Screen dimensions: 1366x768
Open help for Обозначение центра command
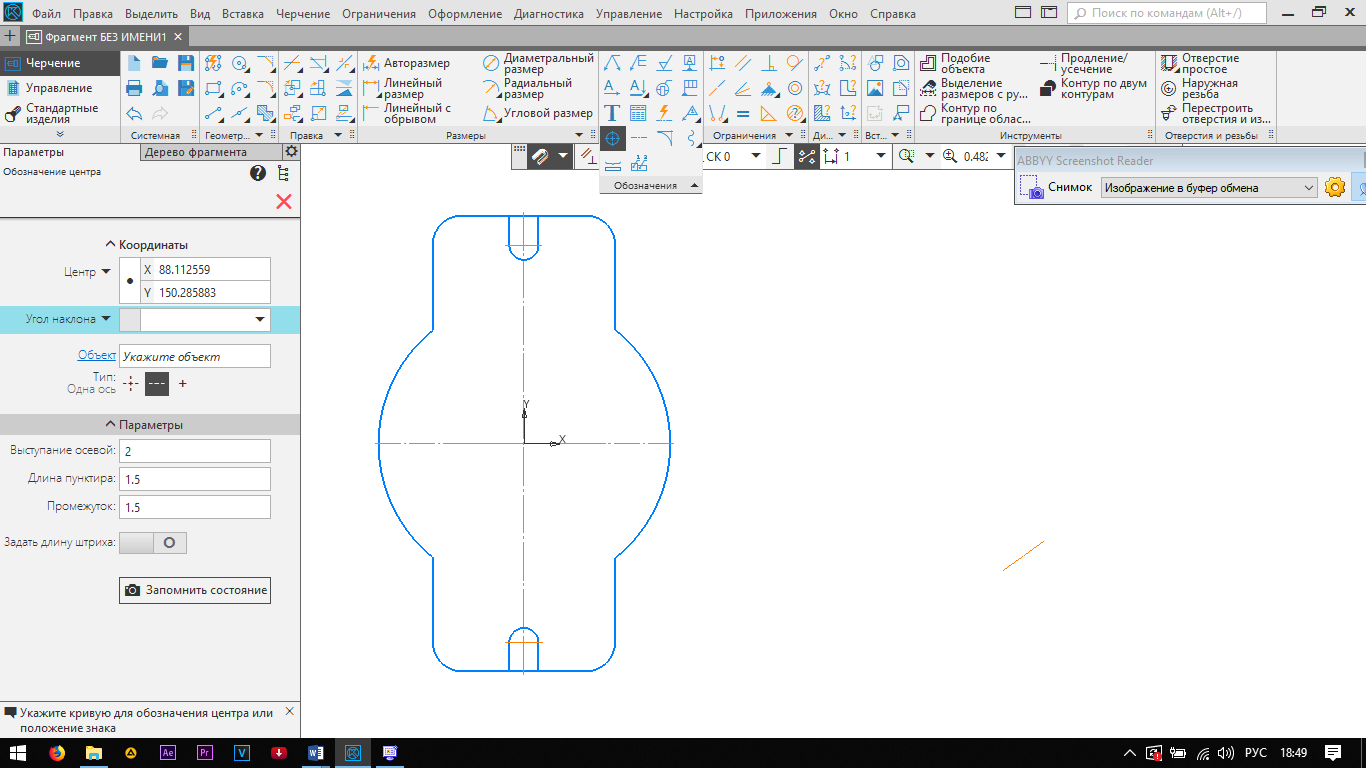[258, 173]
